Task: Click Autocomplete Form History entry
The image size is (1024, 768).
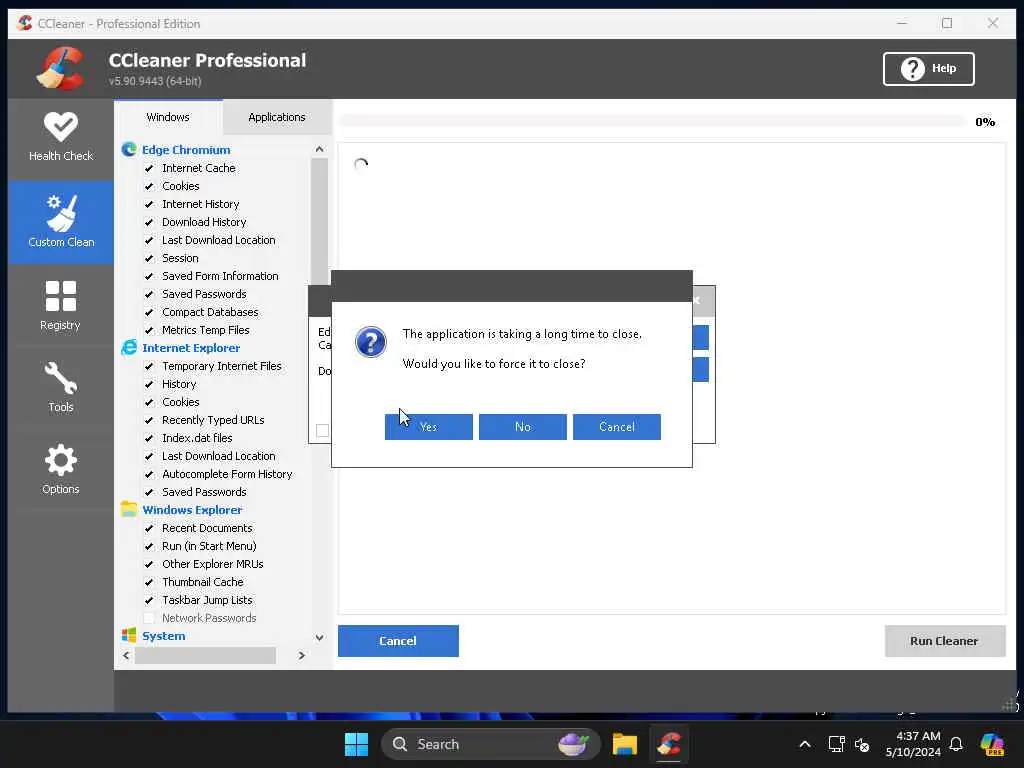Action: click(x=227, y=474)
